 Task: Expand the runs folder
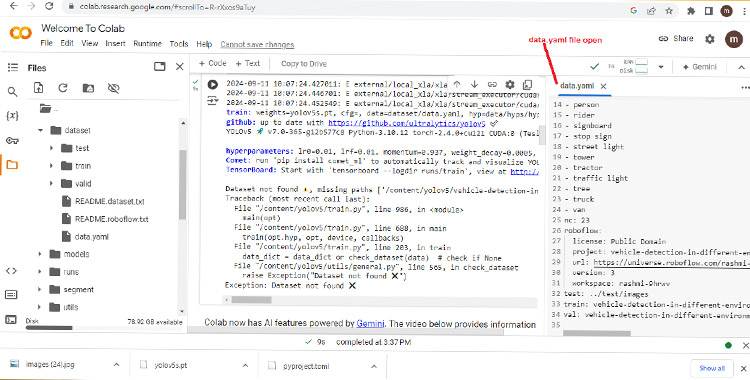point(40,272)
